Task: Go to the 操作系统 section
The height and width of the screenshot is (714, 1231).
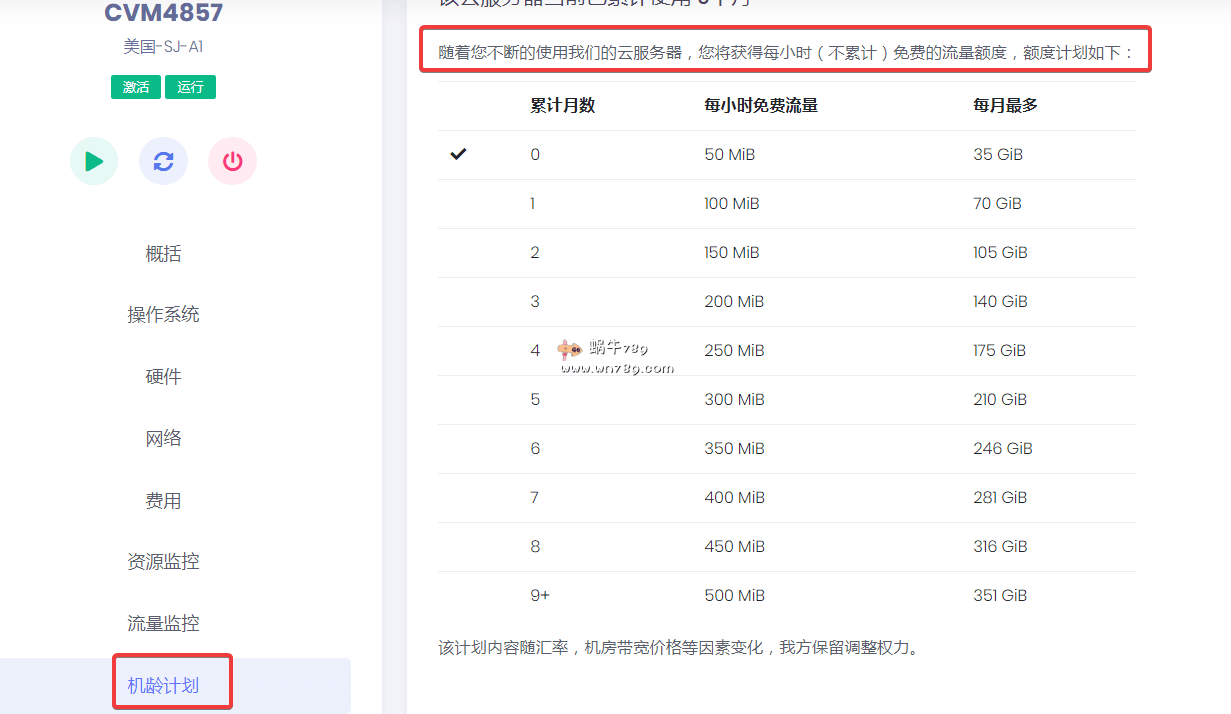Action: [163, 315]
